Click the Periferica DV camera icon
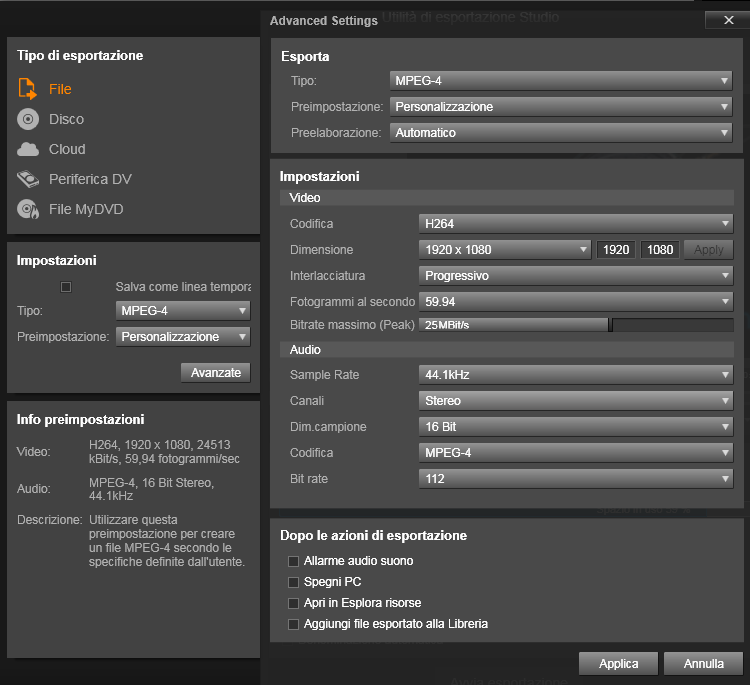The width and height of the screenshot is (750, 685). [x=28, y=179]
